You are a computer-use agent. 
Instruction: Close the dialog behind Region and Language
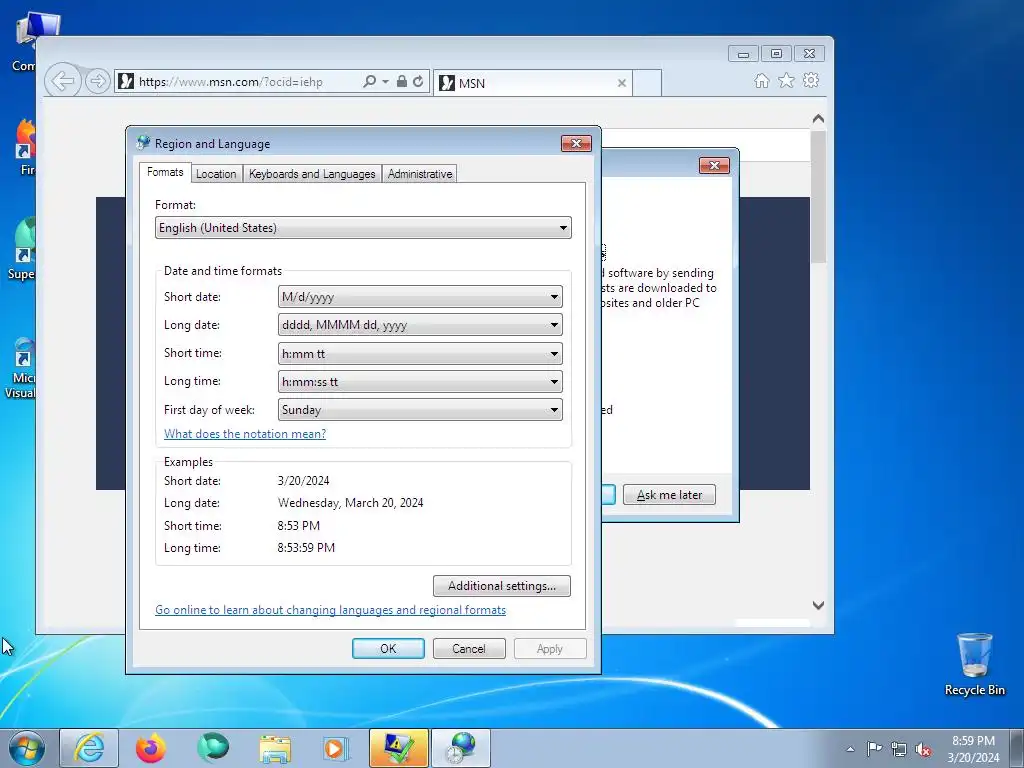[x=714, y=166]
